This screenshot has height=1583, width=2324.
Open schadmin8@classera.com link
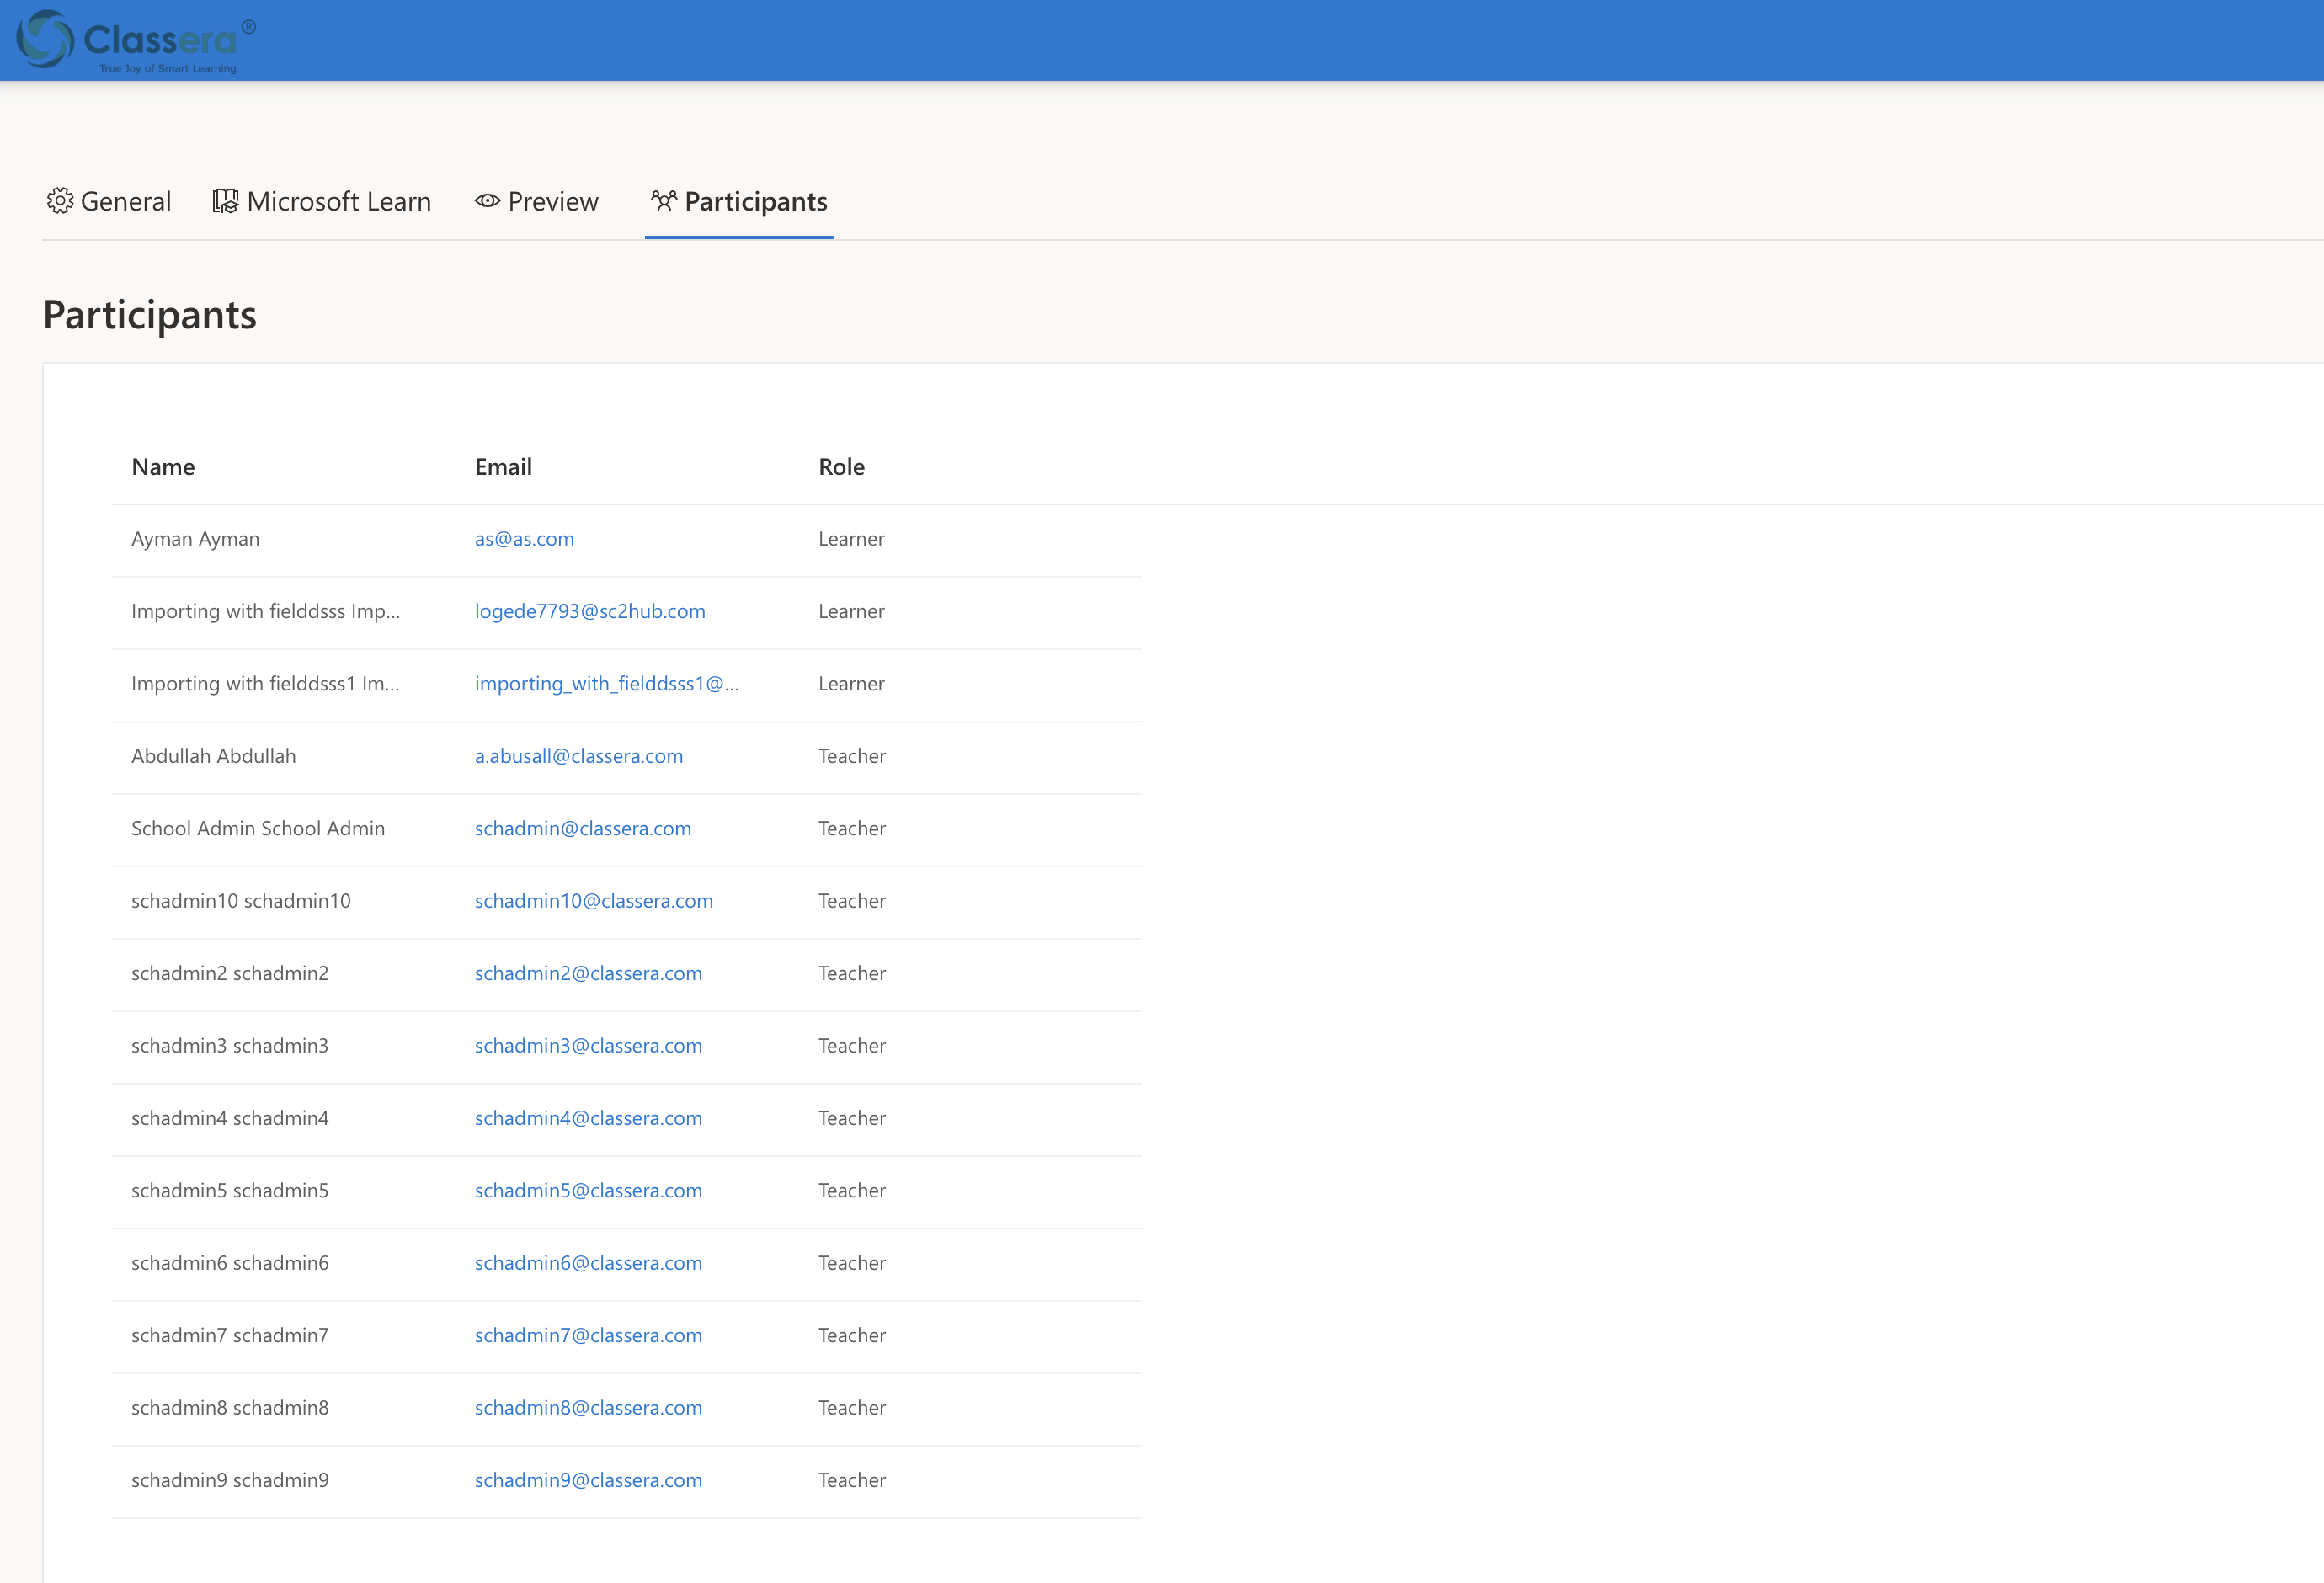[x=588, y=1408]
